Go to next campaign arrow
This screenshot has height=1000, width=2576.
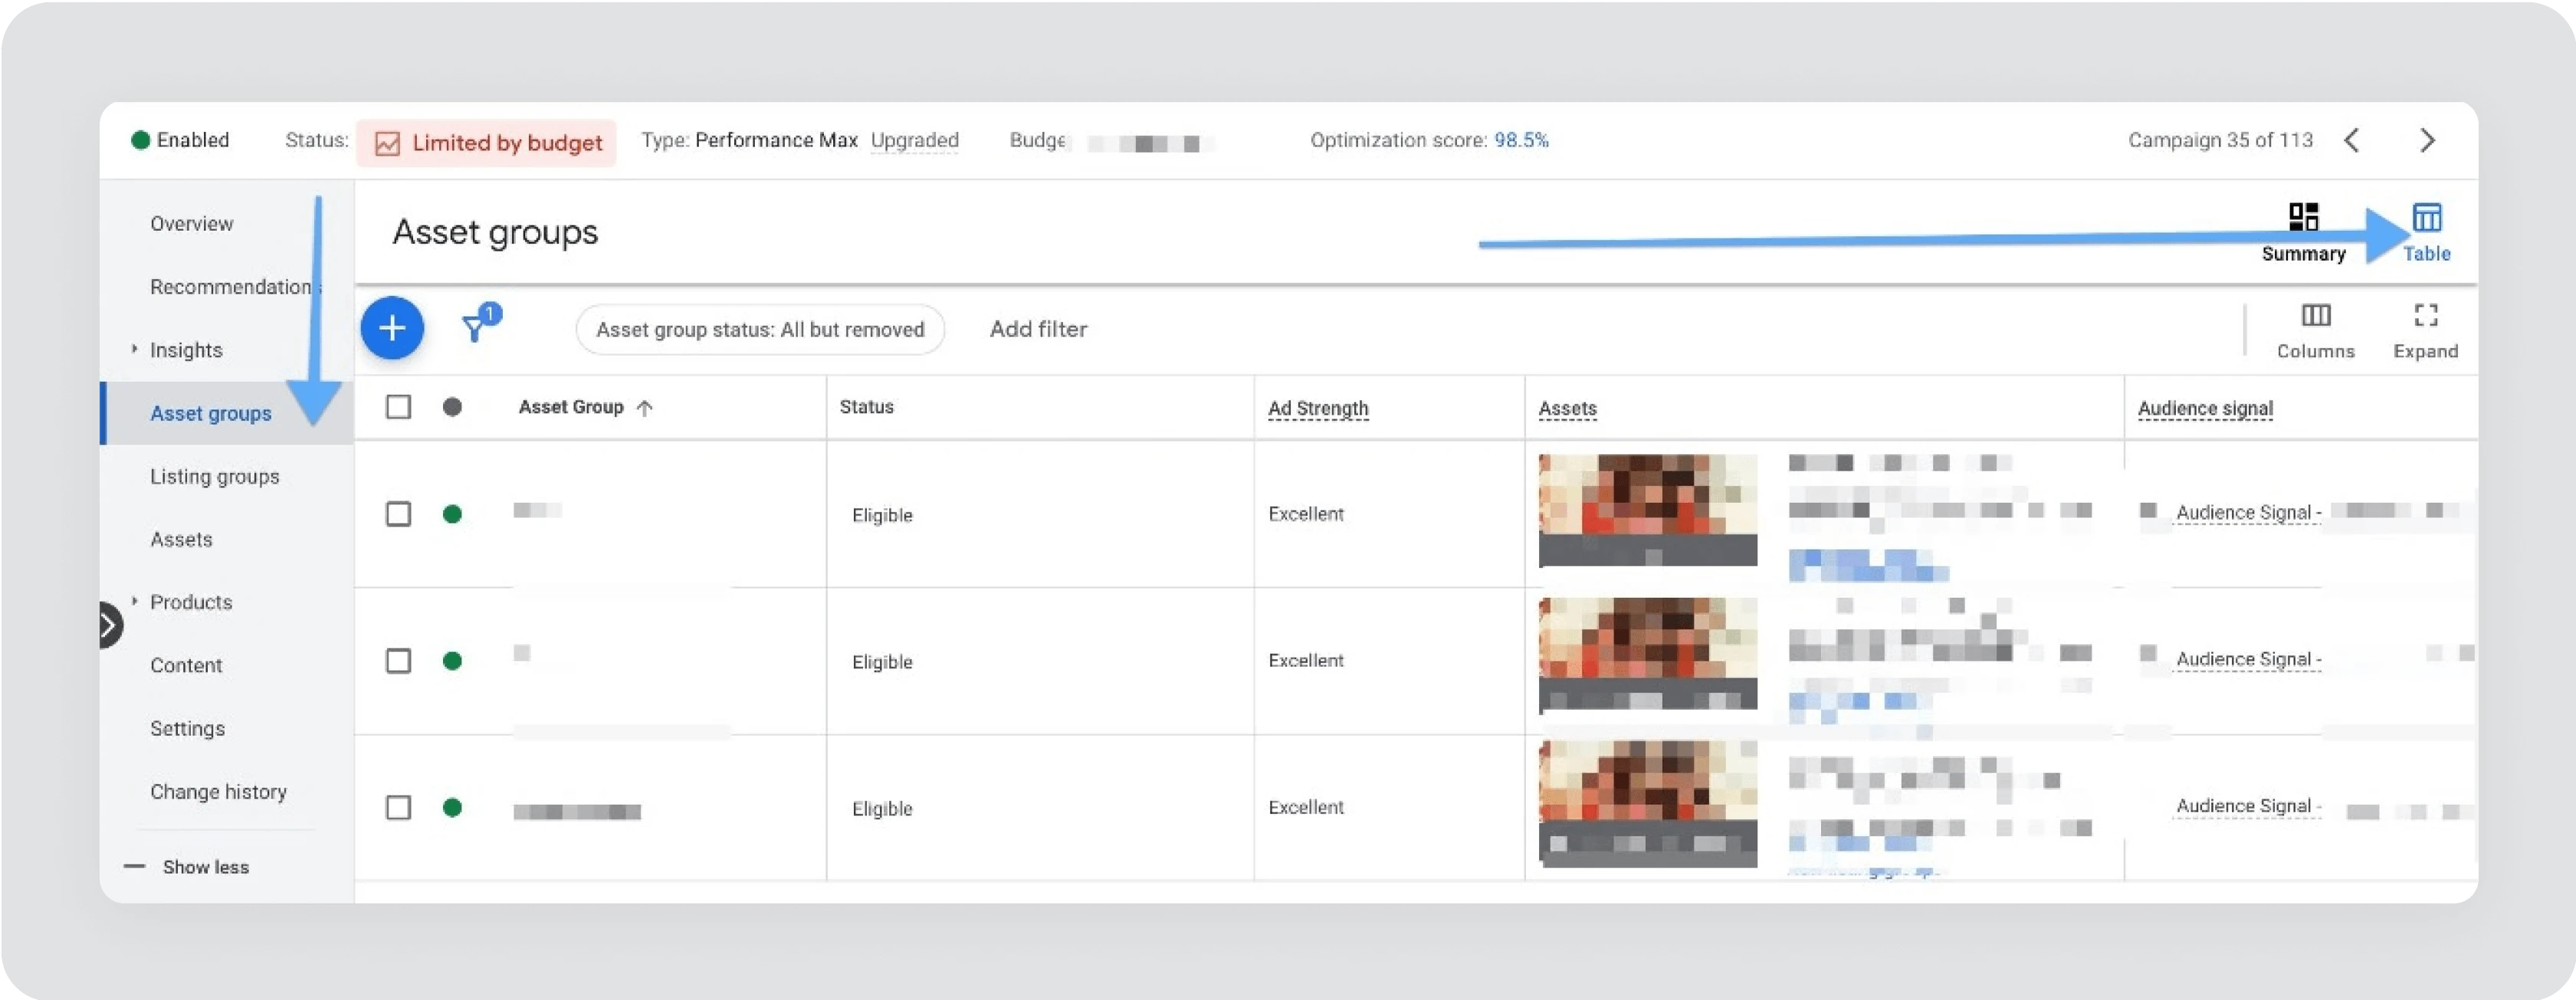pyautogui.click(x=2427, y=141)
